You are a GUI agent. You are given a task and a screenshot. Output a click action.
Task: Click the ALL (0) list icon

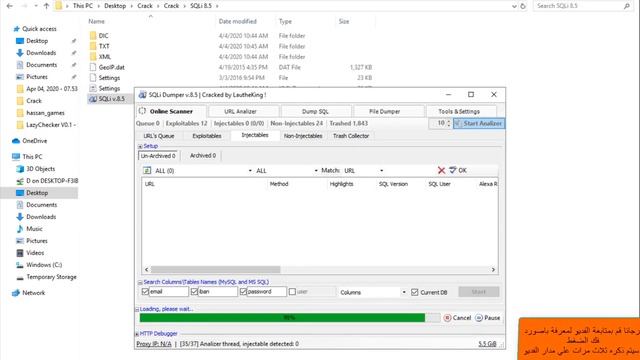(x=147, y=170)
